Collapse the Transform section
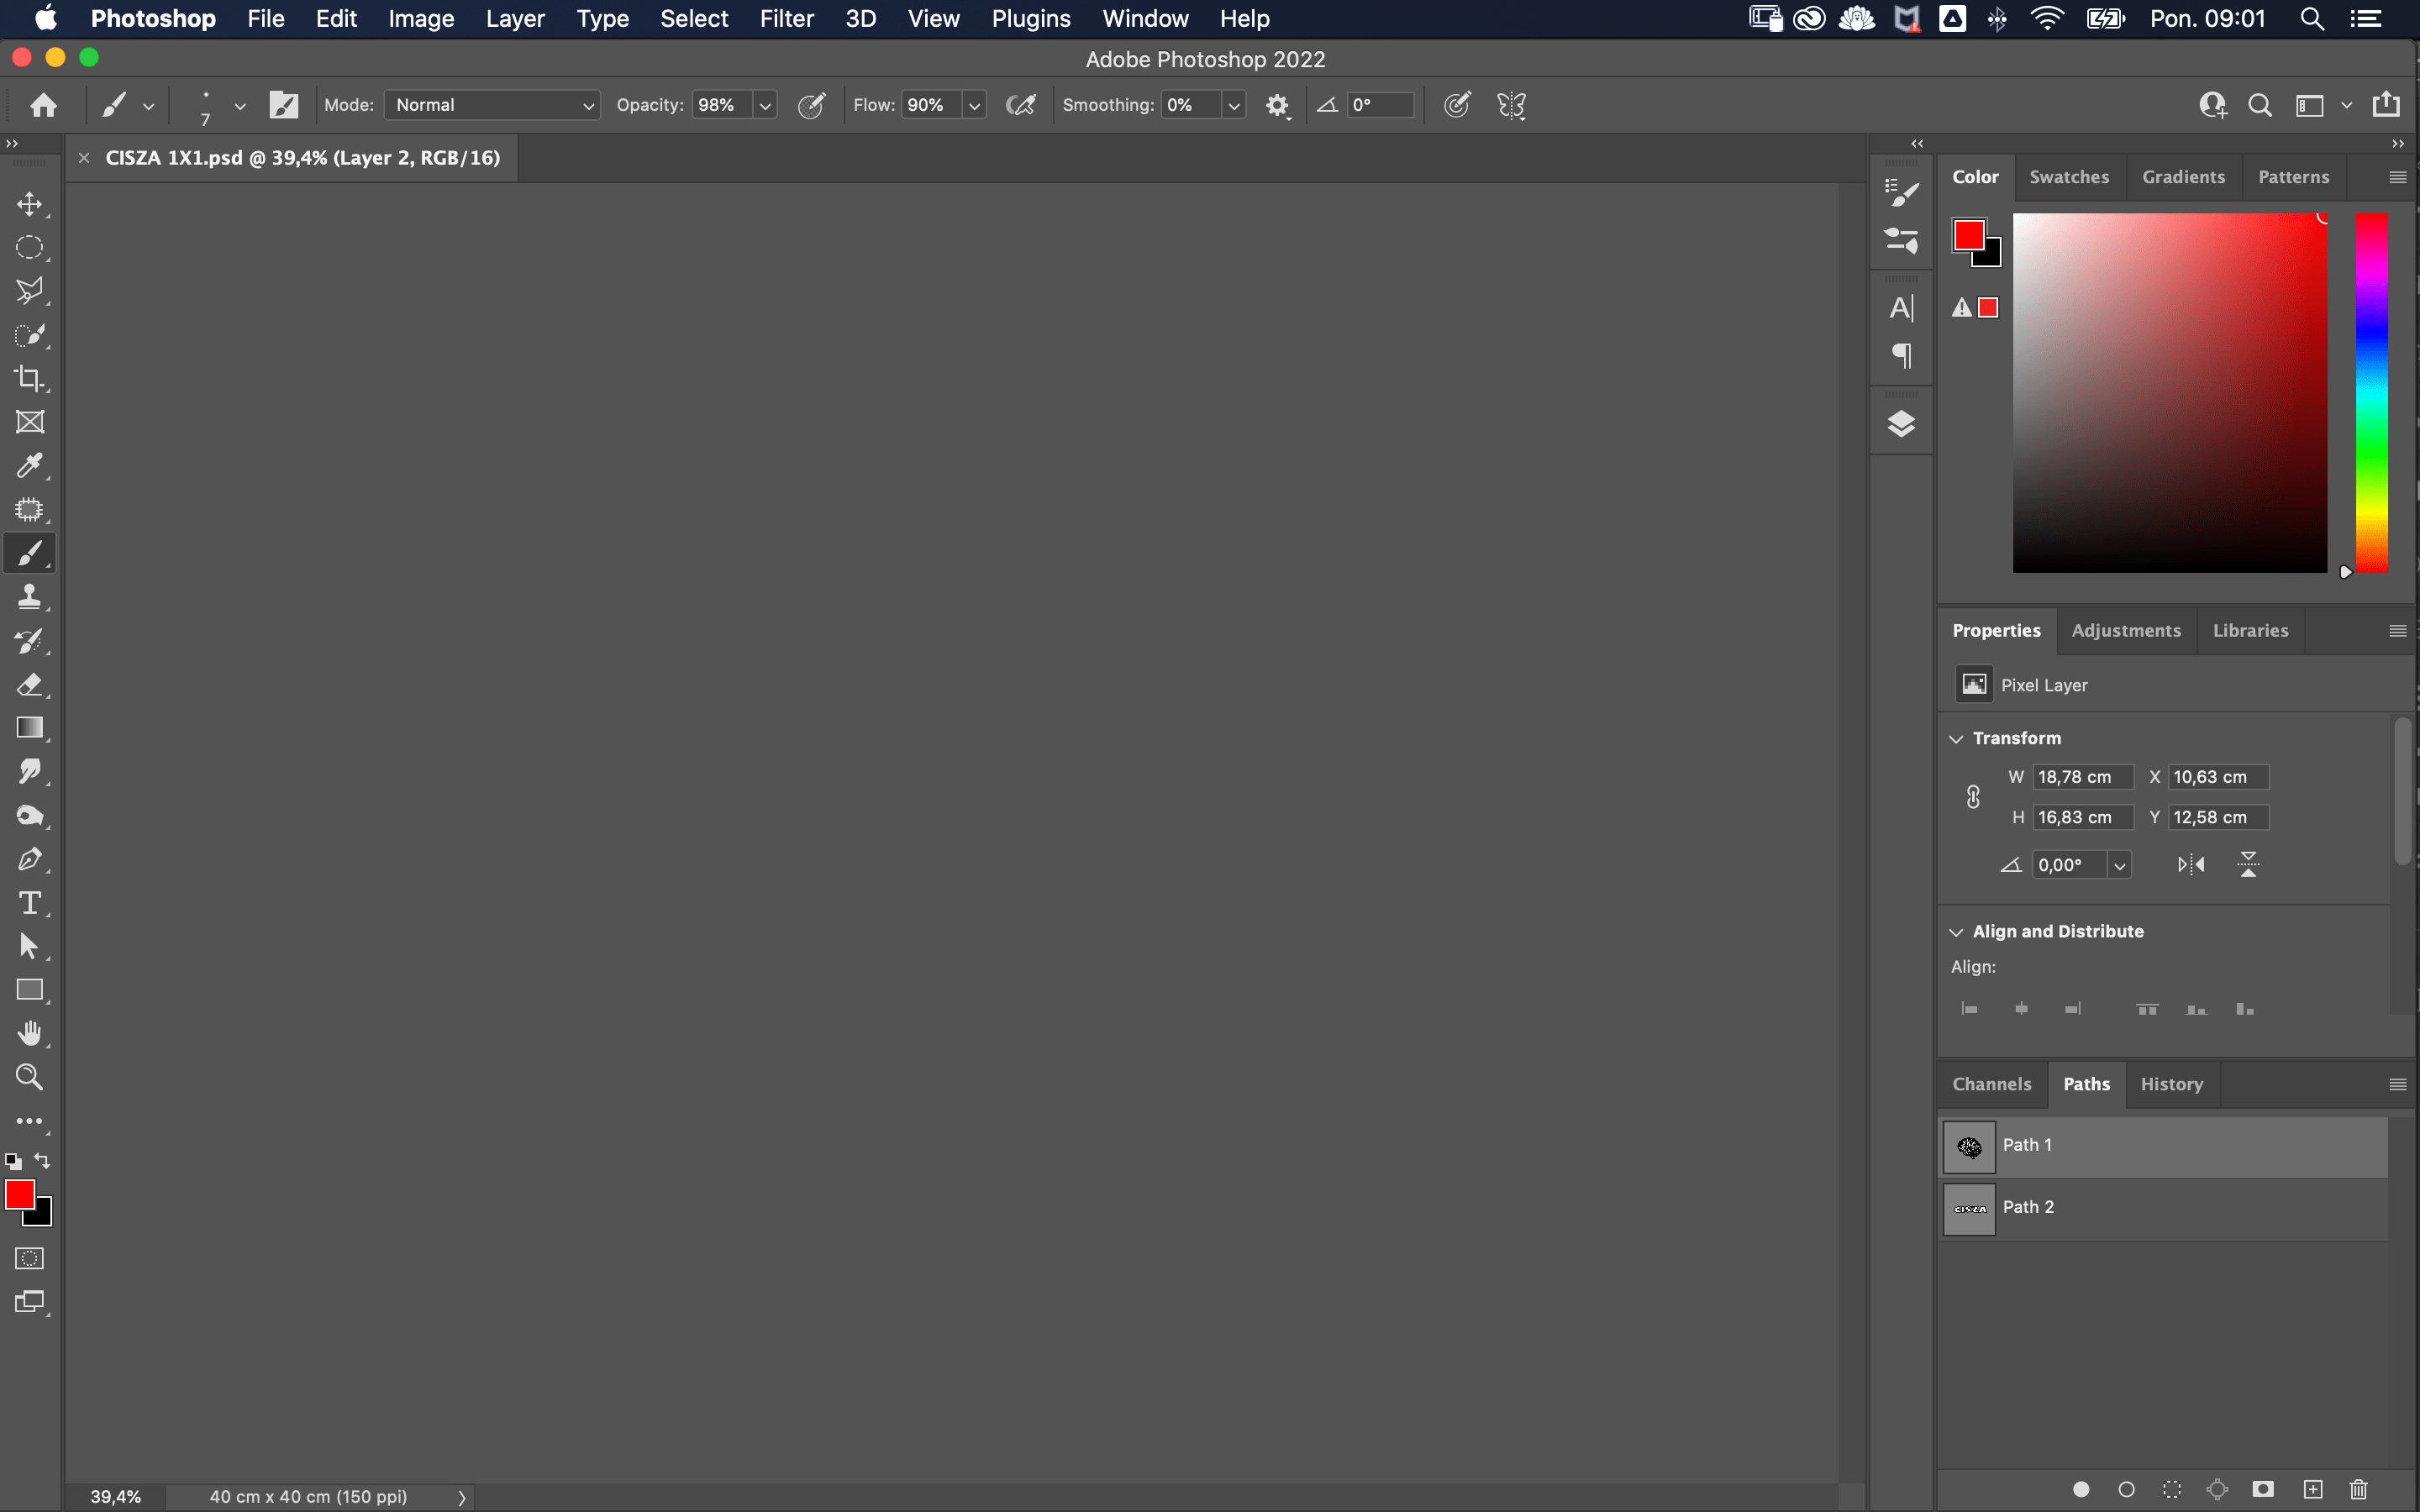This screenshot has height=1512, width=2420. [1956, 739]
